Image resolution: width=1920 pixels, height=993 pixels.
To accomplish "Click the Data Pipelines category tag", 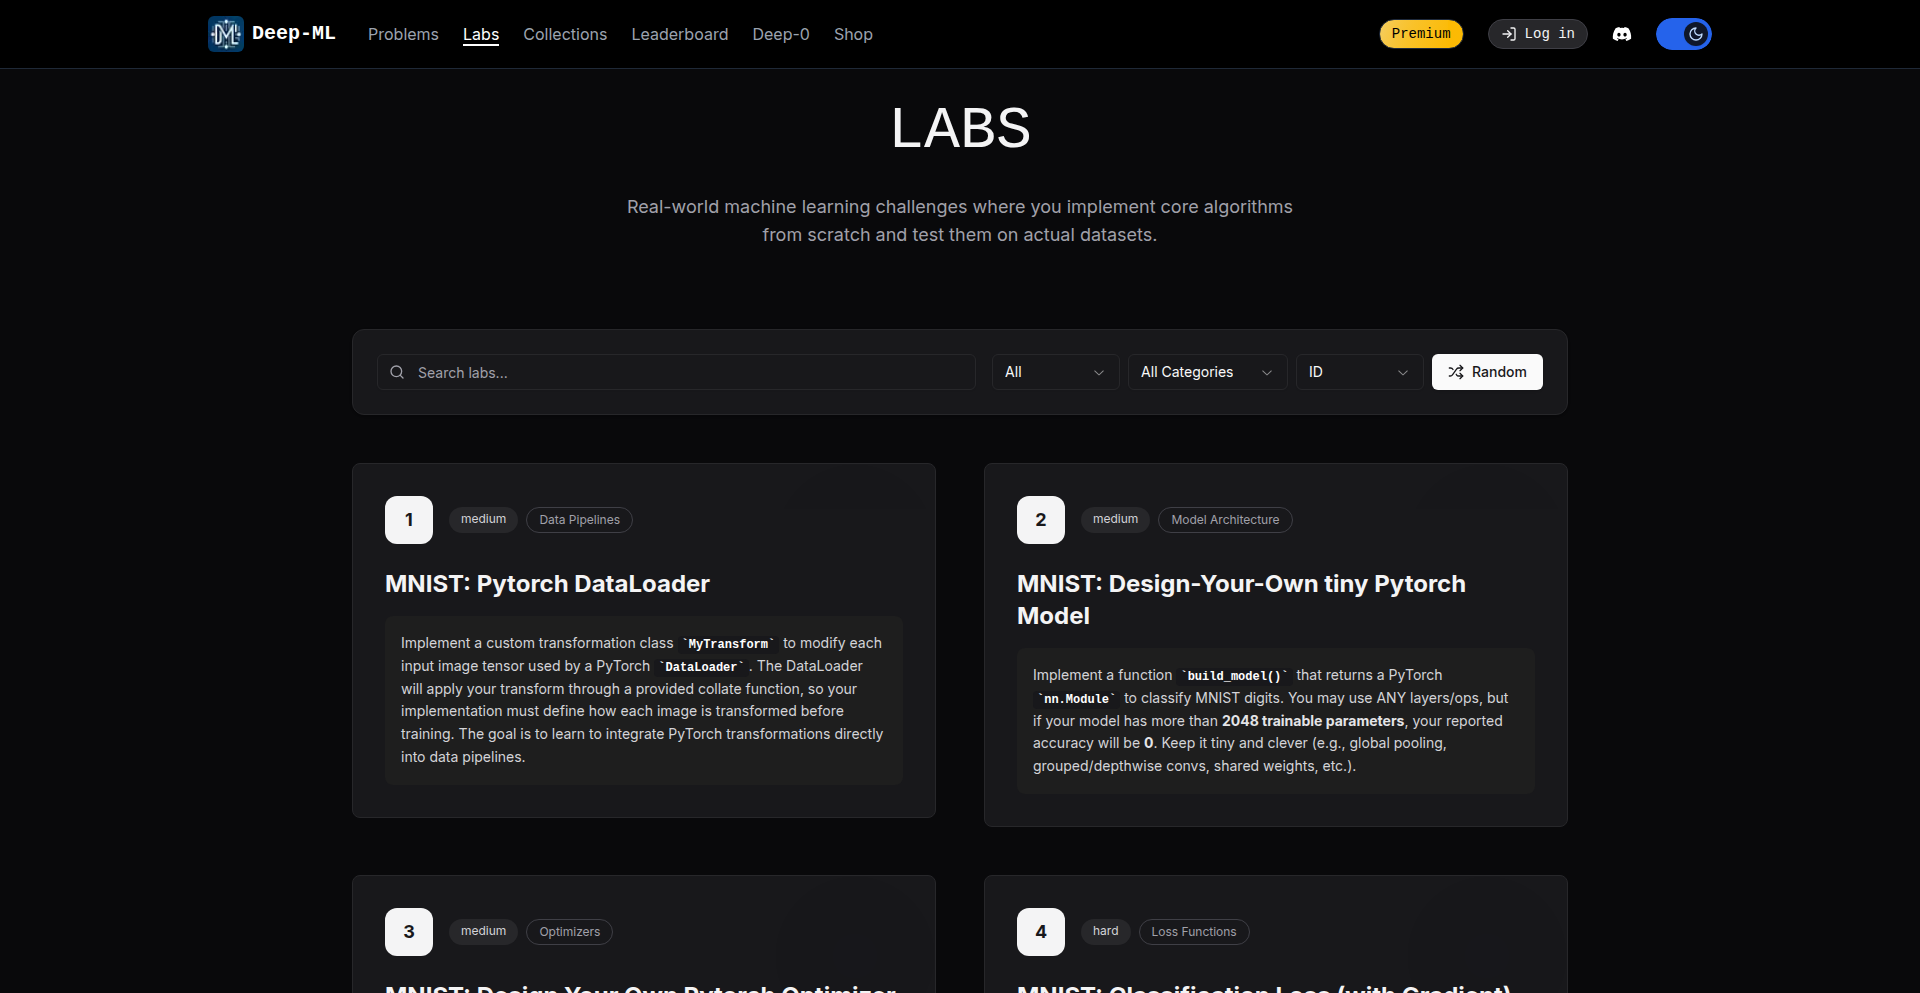I will coord(579,520).
